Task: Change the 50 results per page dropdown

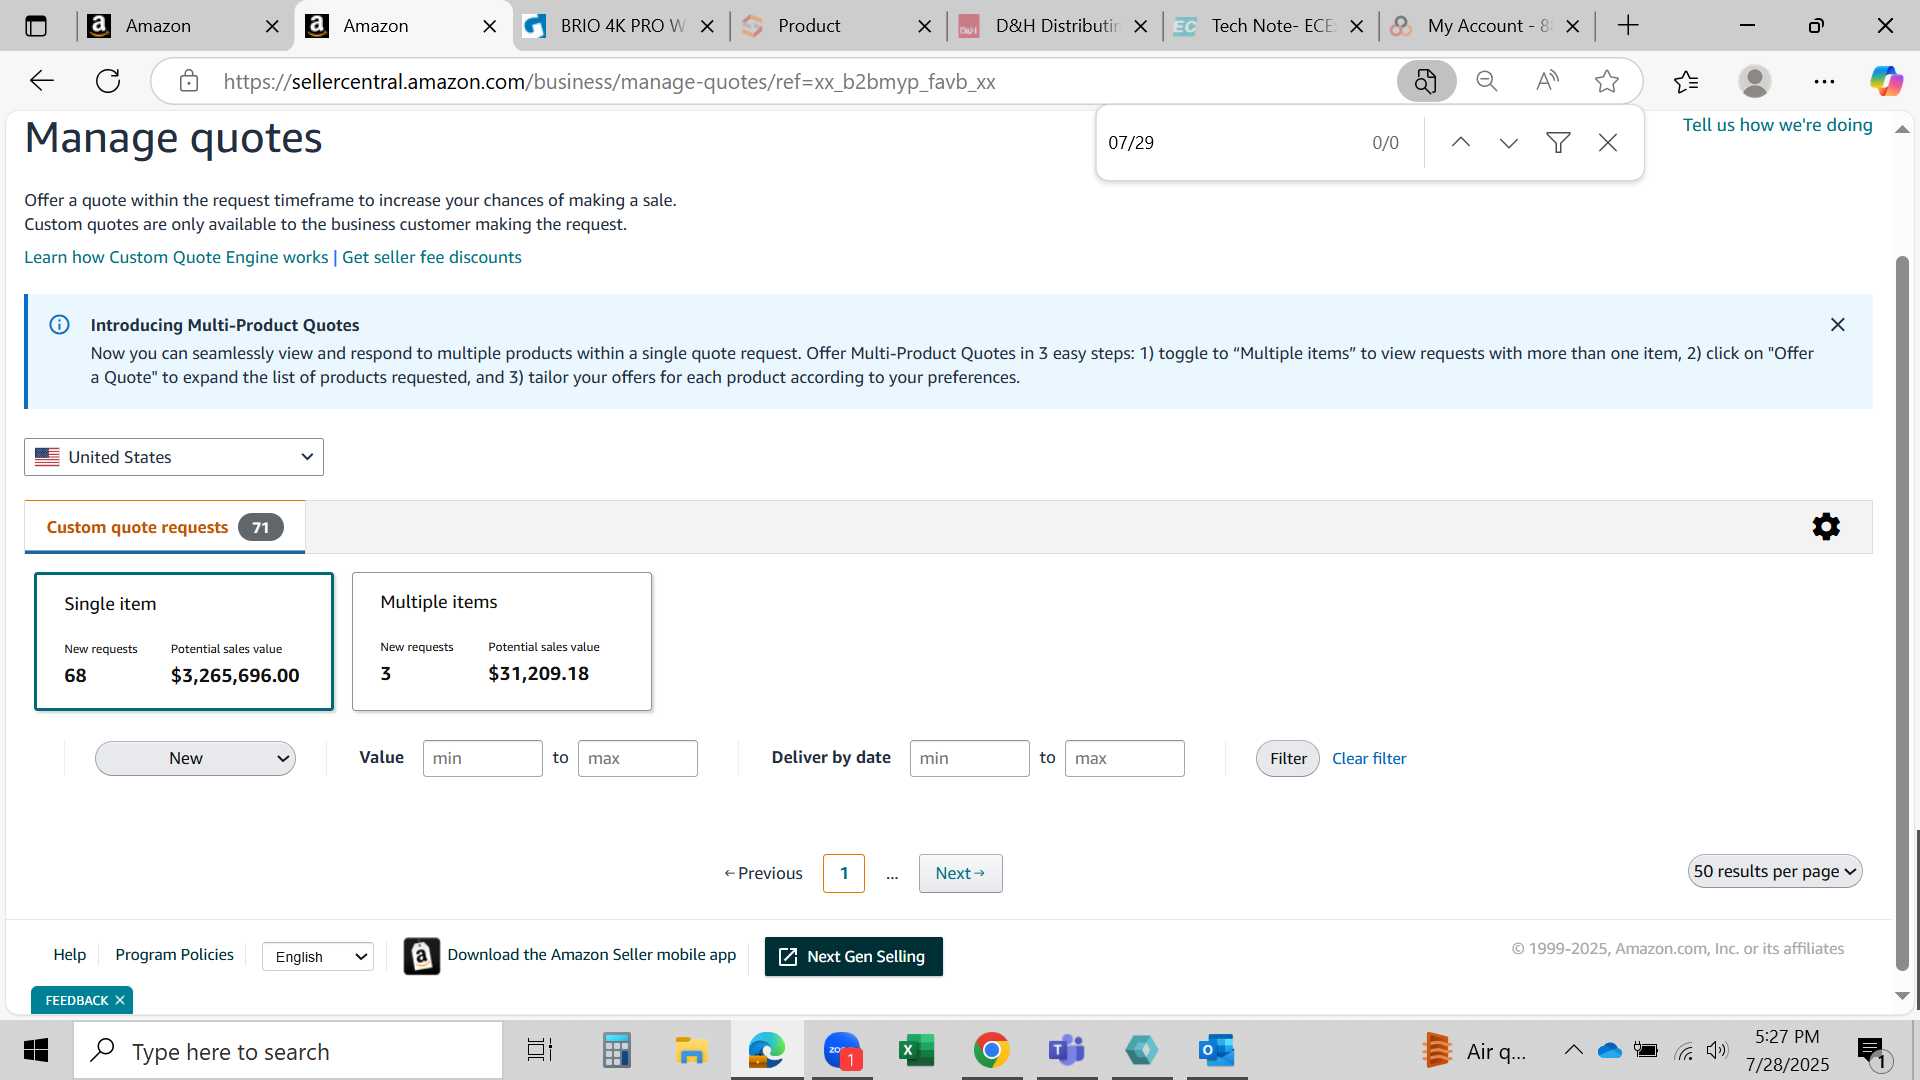Action: pyautogui.click(x=1775, y=871)
